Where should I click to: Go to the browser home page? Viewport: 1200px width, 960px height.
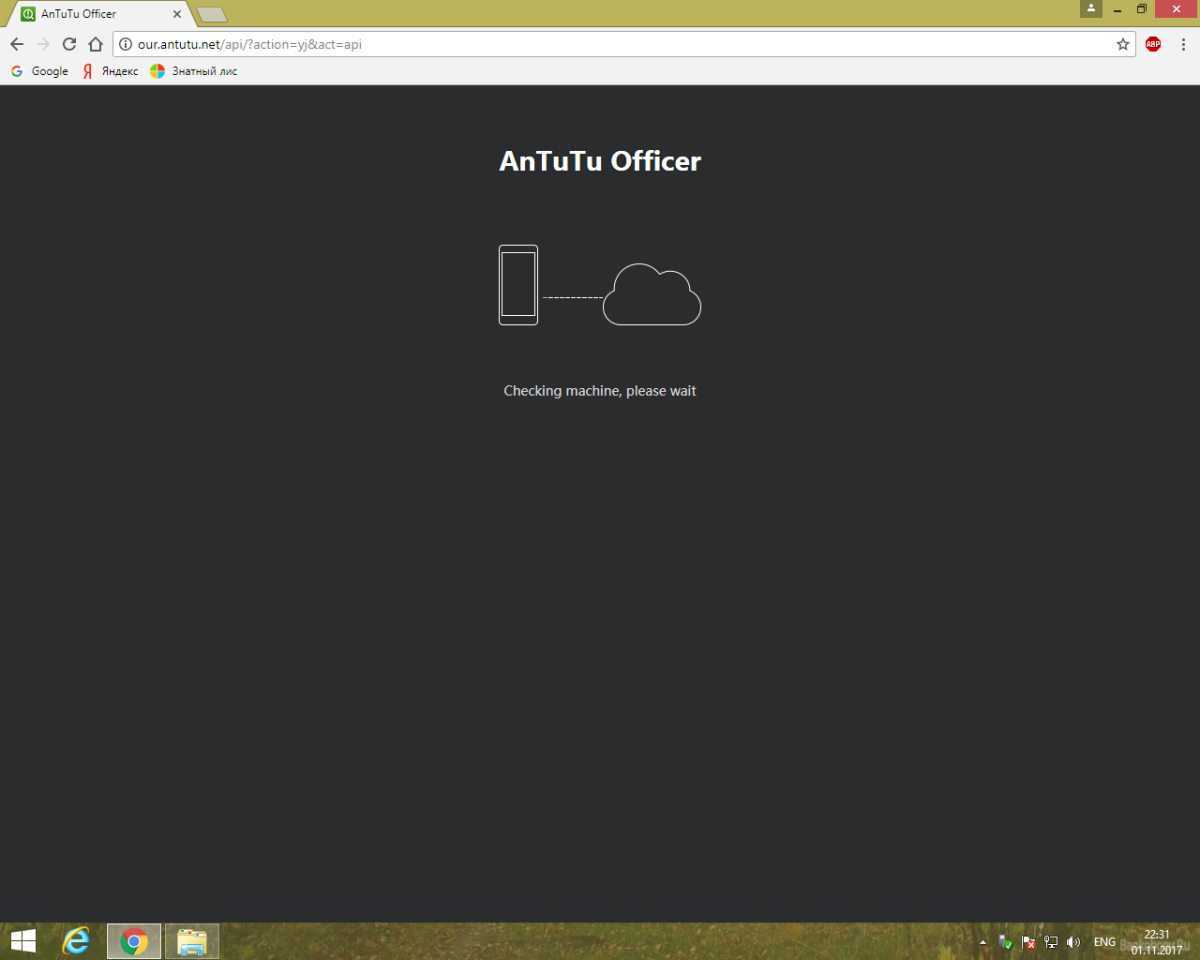coord(95,44)
